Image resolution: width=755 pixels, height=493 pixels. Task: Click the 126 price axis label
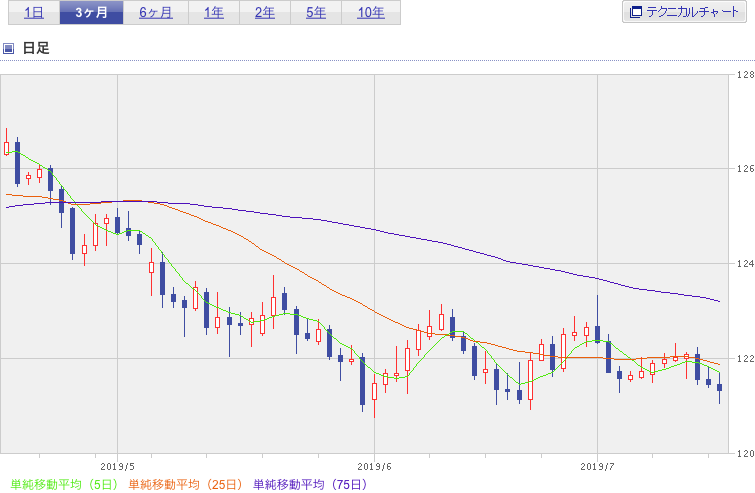[746, 169]
